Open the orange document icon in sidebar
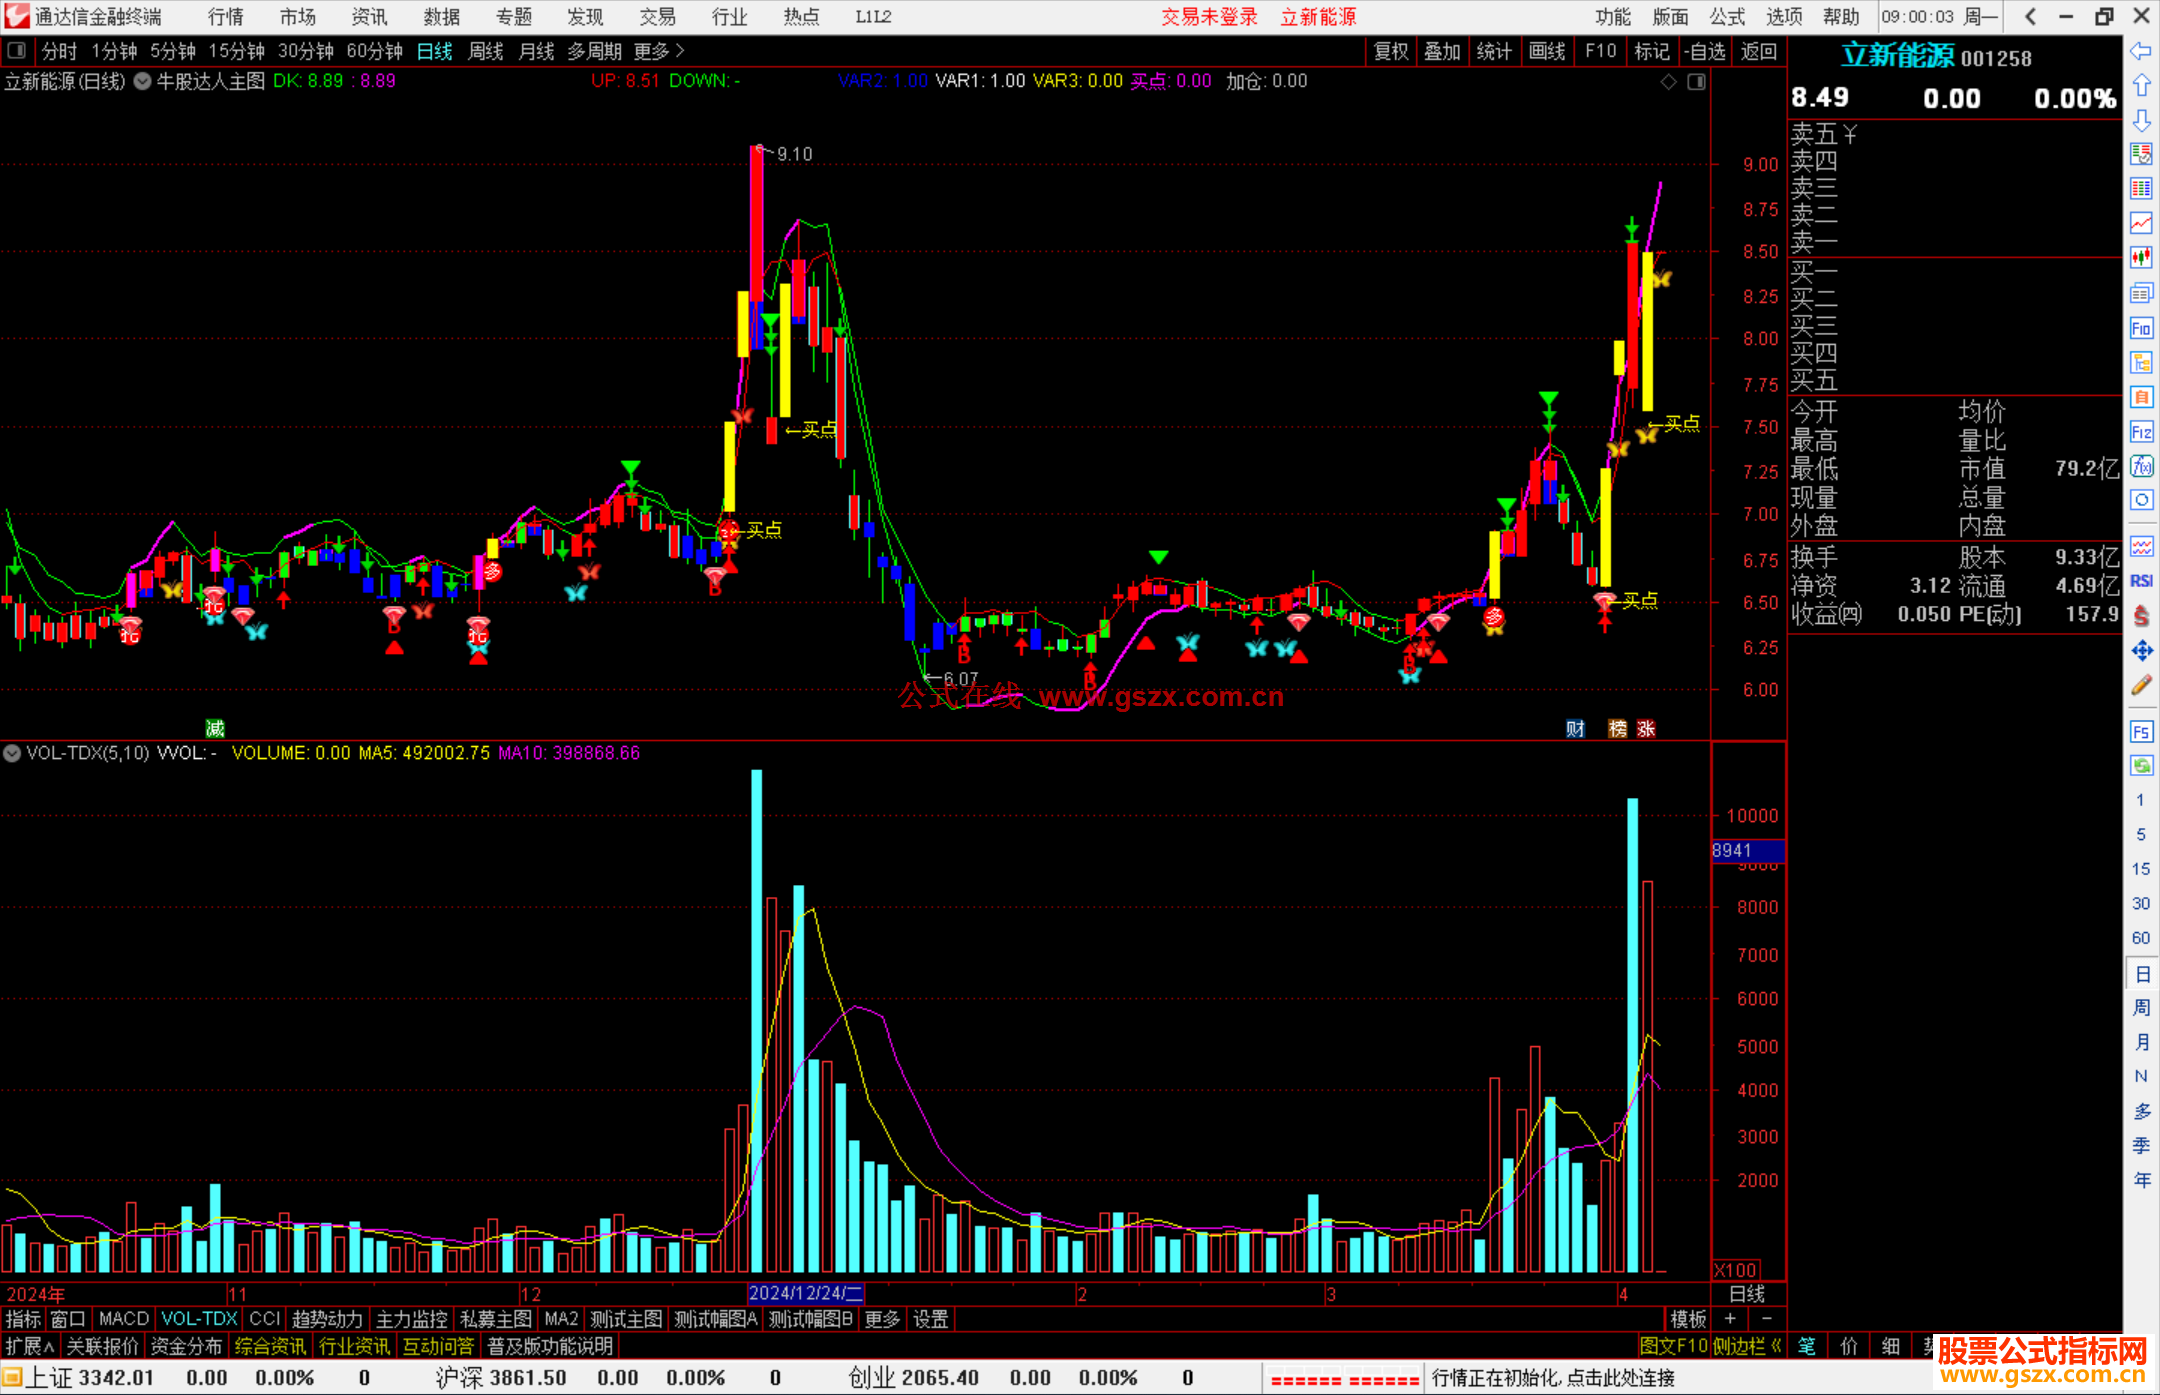 click(x=2141, y=397)
